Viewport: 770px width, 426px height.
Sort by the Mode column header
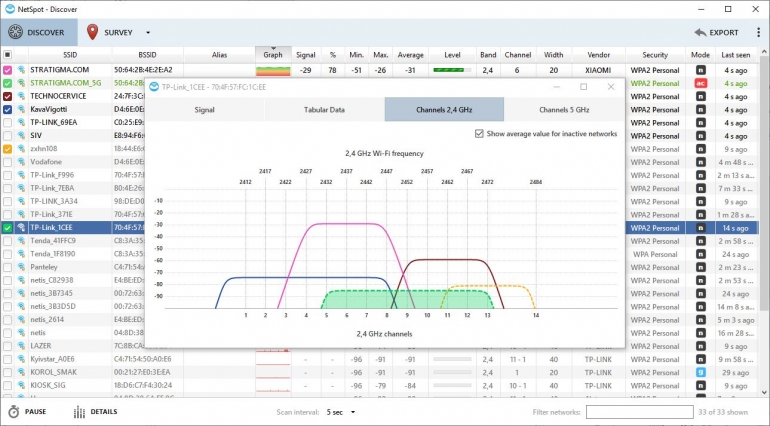pos(700,55)
